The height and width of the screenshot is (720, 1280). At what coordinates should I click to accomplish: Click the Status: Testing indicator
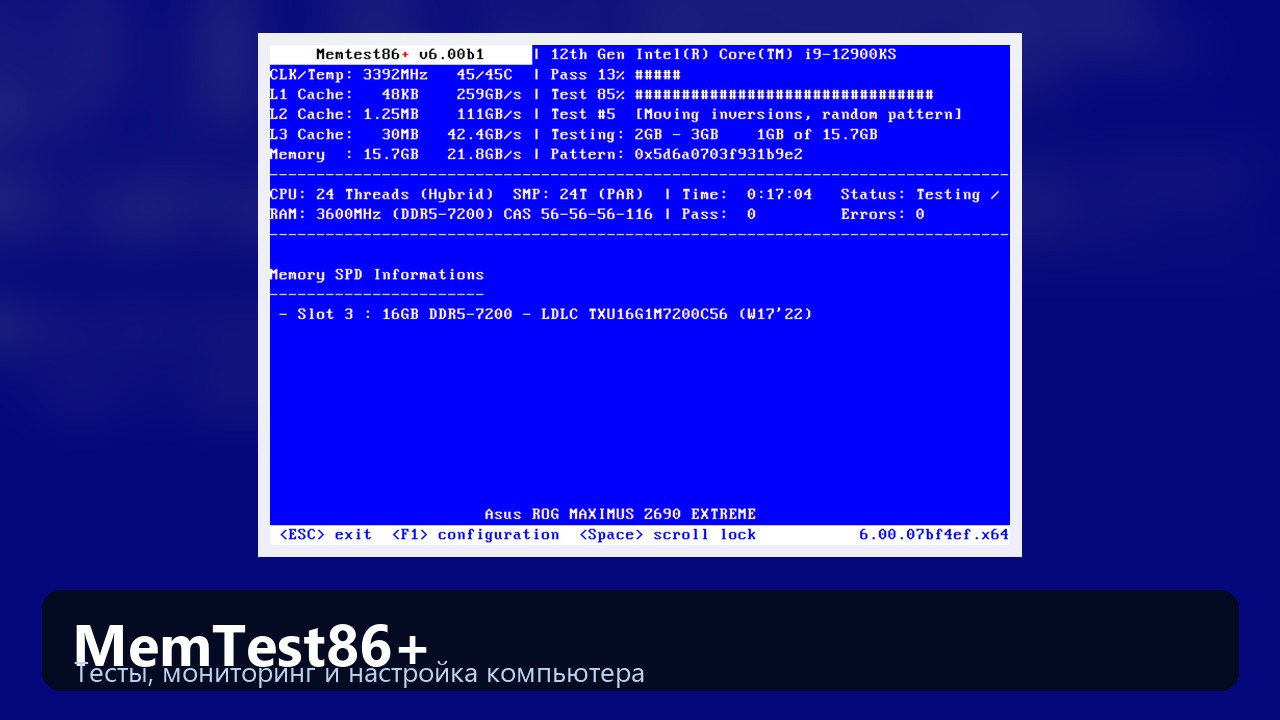tap(919, 194)
